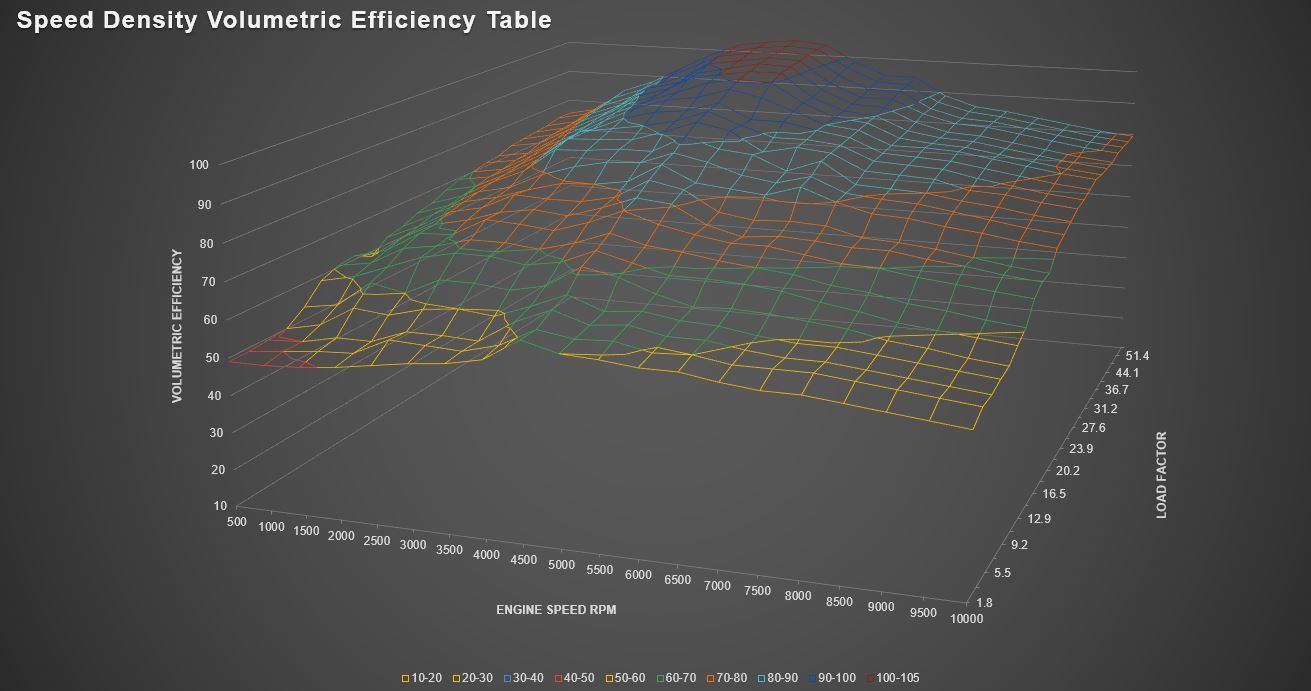The height and width of the screenshot is (691, 1311).
Task: Select the 1.8 load factor label
Action: coord(986,602)
